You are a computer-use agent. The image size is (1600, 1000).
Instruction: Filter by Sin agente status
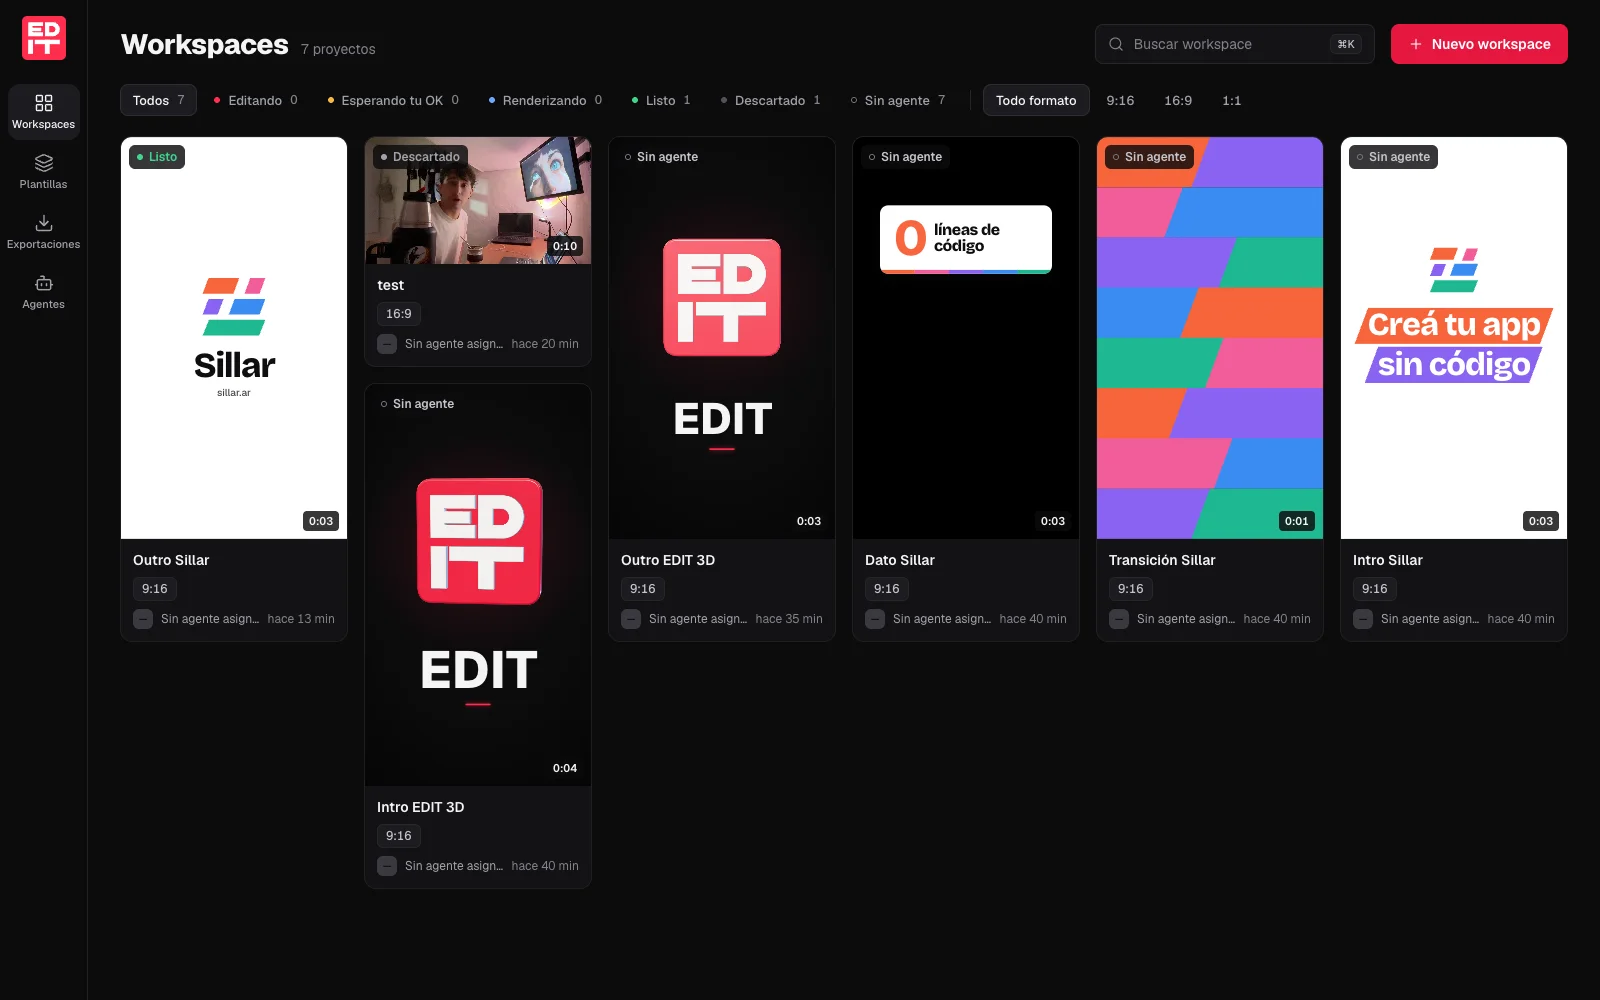tap(897, 100)
